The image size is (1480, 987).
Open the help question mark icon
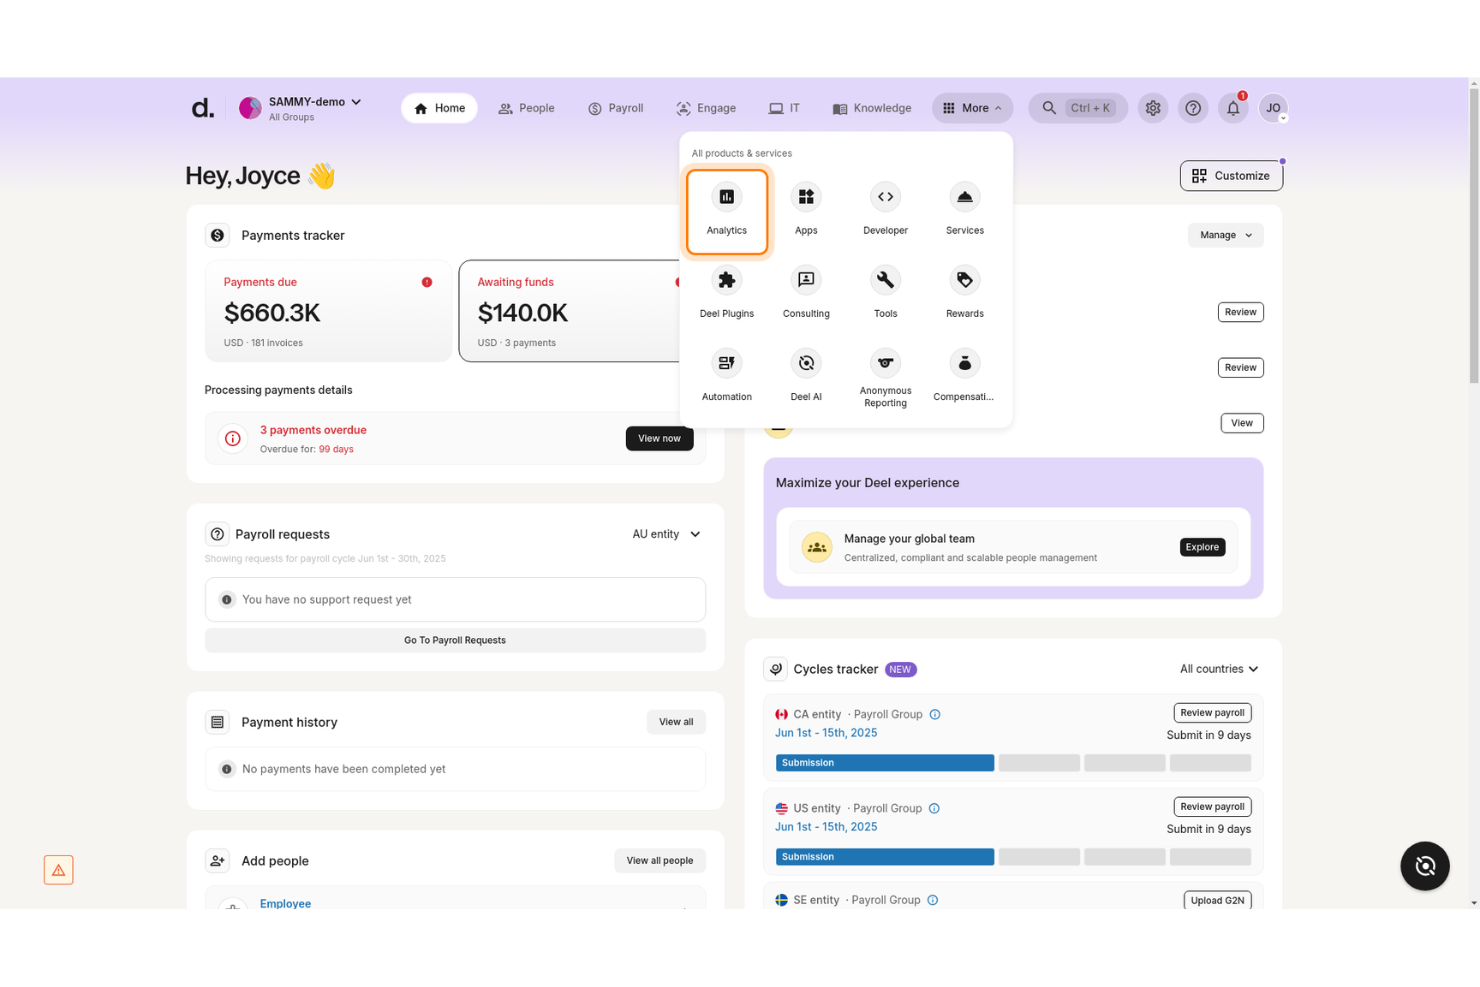tap(1193, 108)
